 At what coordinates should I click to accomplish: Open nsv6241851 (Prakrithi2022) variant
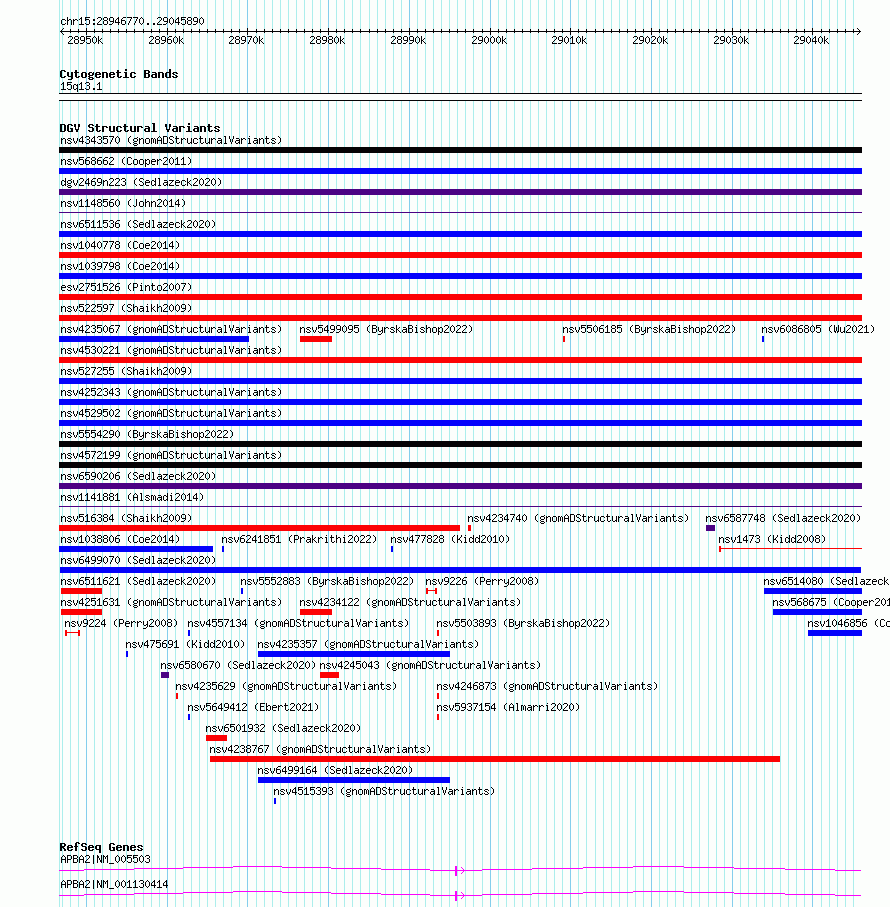299,539
